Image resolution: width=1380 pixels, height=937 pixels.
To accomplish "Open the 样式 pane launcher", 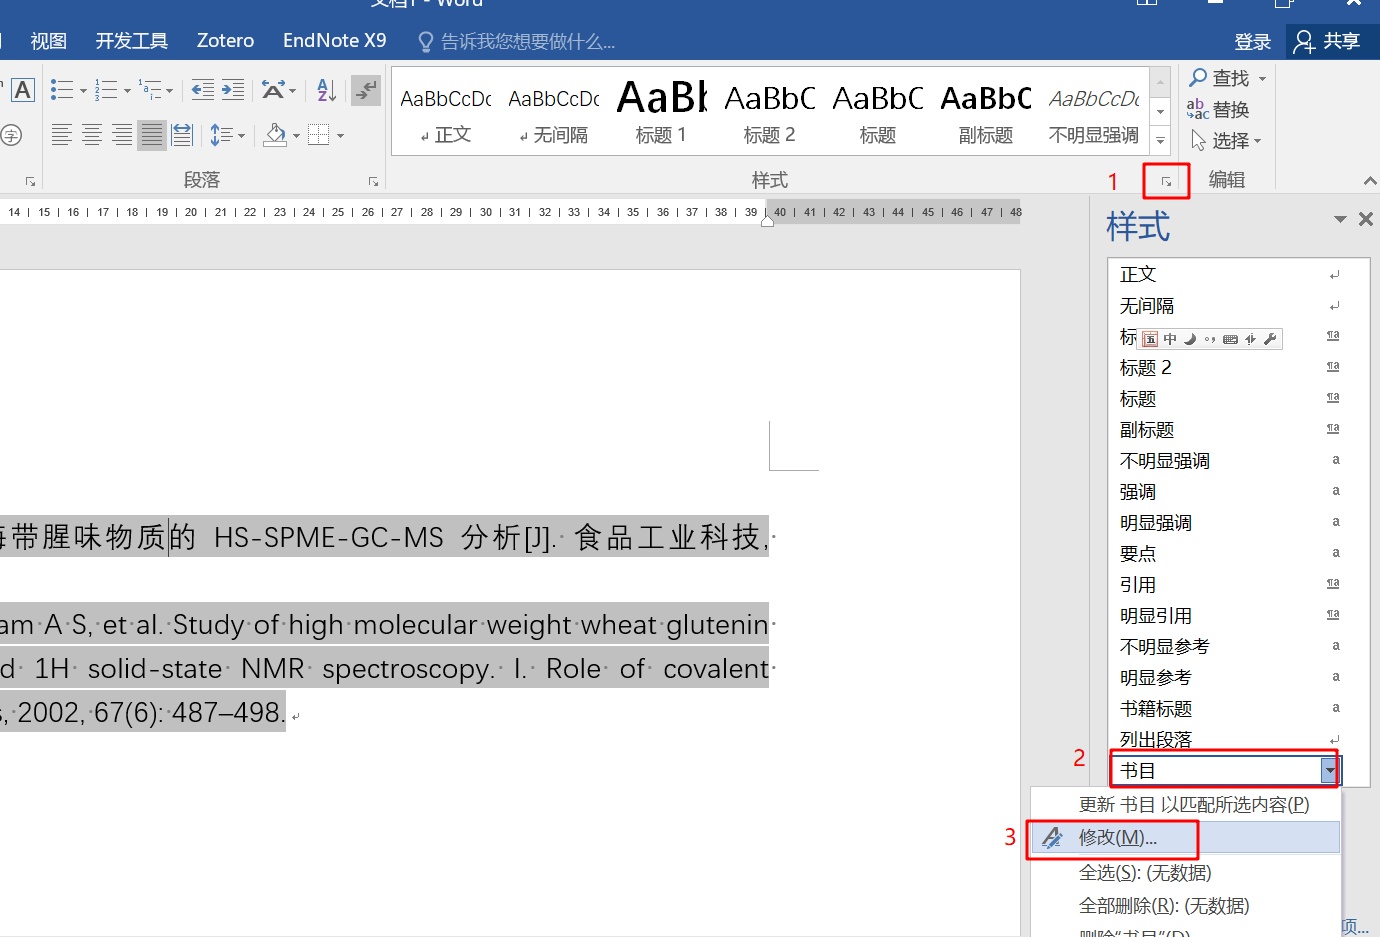I will 1166,182.
